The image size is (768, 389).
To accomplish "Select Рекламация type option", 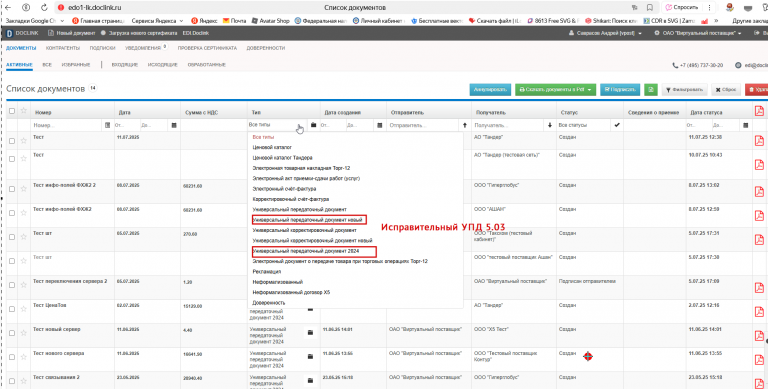I will click(266, 271).
